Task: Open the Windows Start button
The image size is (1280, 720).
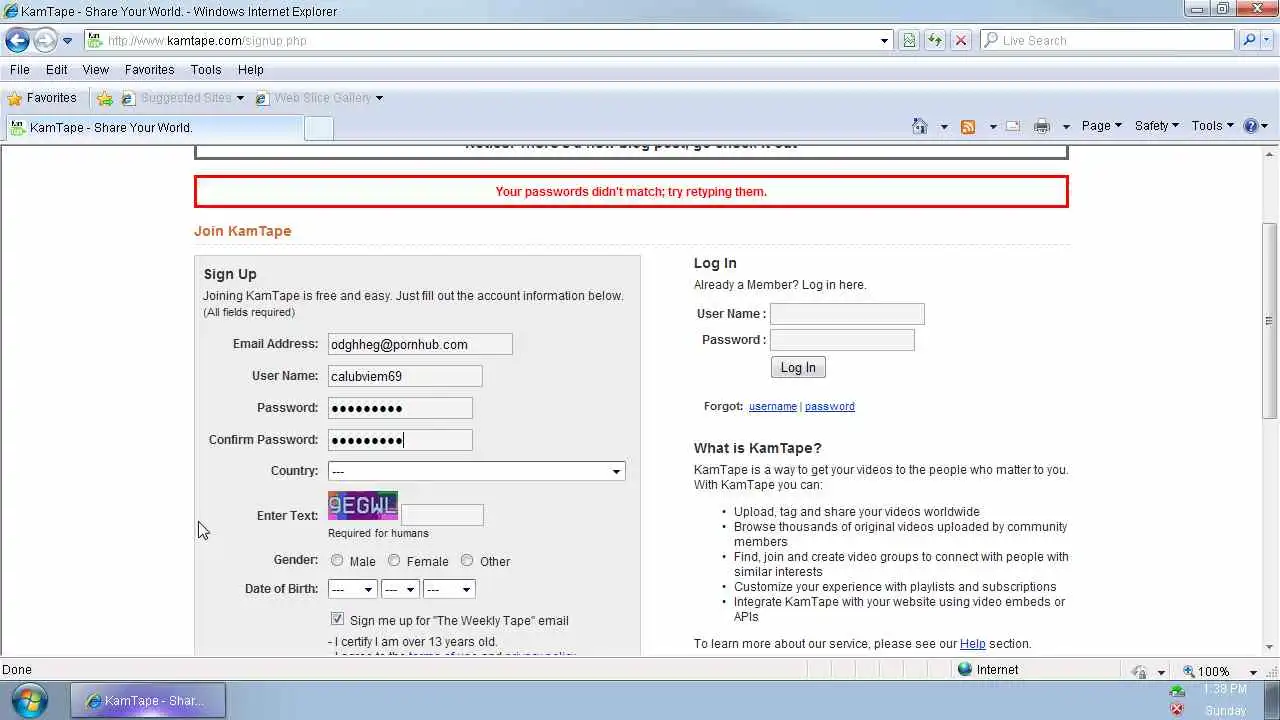Action: point(28,699)
